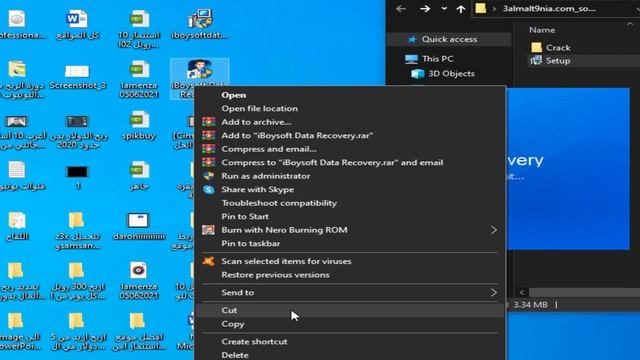Choose Open file location
Screen dimensions: 640x360
coord(259,109)
